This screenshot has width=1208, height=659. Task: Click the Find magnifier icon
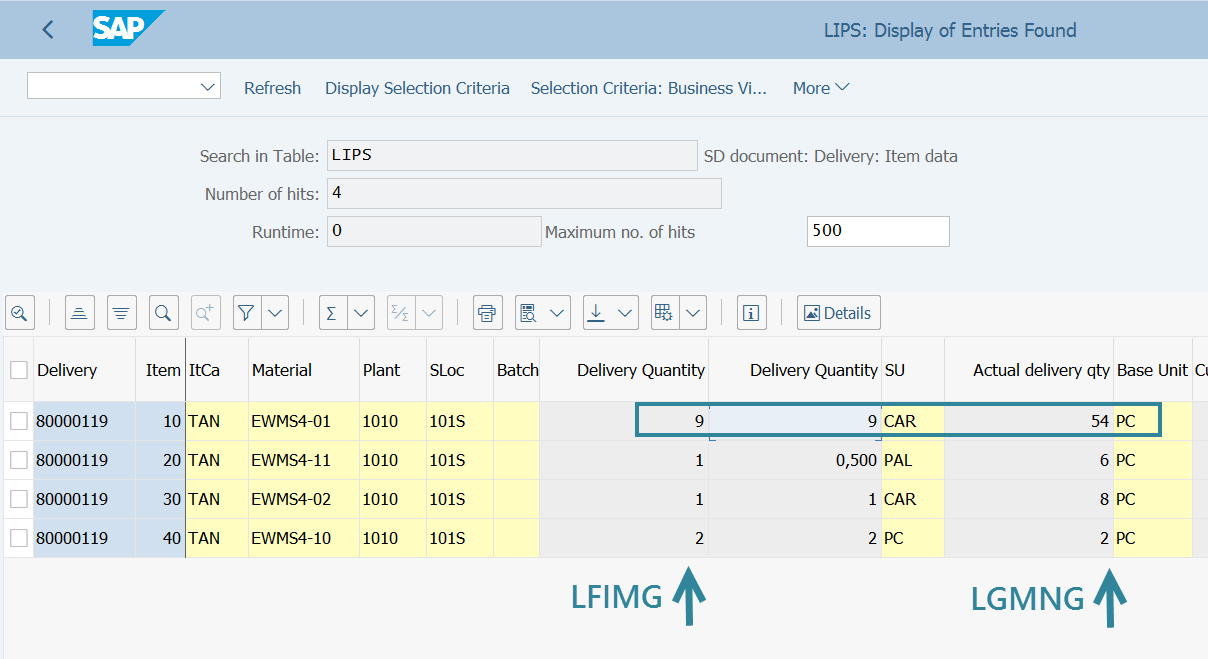pos(163,313)
